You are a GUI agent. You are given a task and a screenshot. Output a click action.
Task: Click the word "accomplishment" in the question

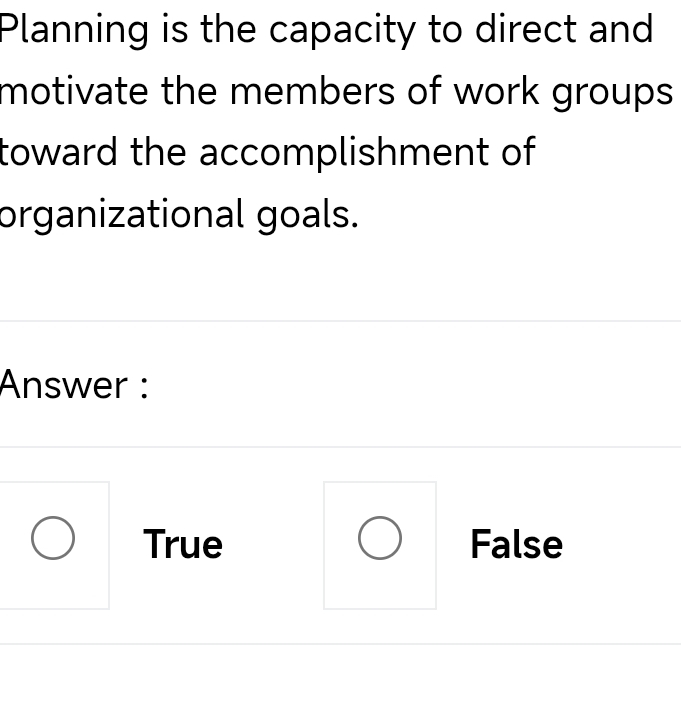(x=342, y=153)
